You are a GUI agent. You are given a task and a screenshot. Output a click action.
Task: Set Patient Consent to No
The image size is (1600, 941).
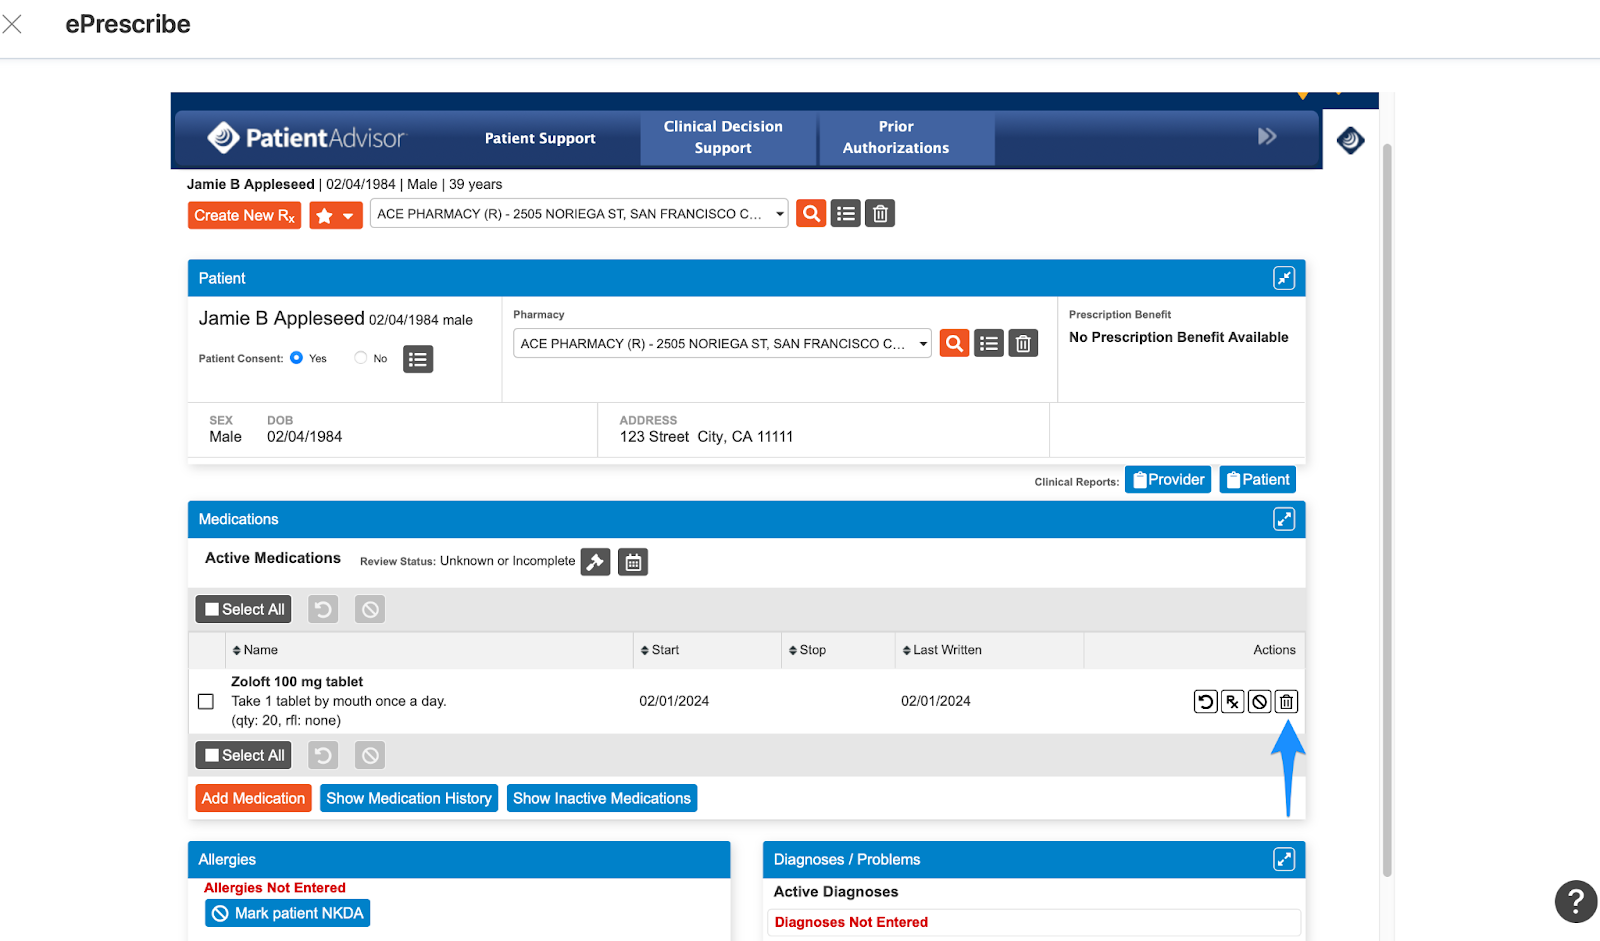coord(361,358)
